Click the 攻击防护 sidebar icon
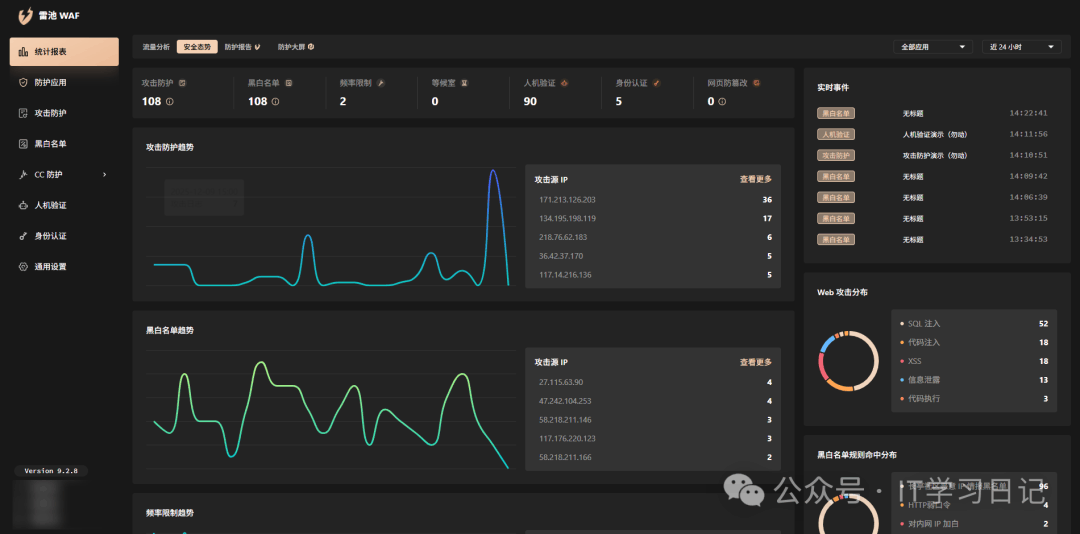 tap(24, 113)
